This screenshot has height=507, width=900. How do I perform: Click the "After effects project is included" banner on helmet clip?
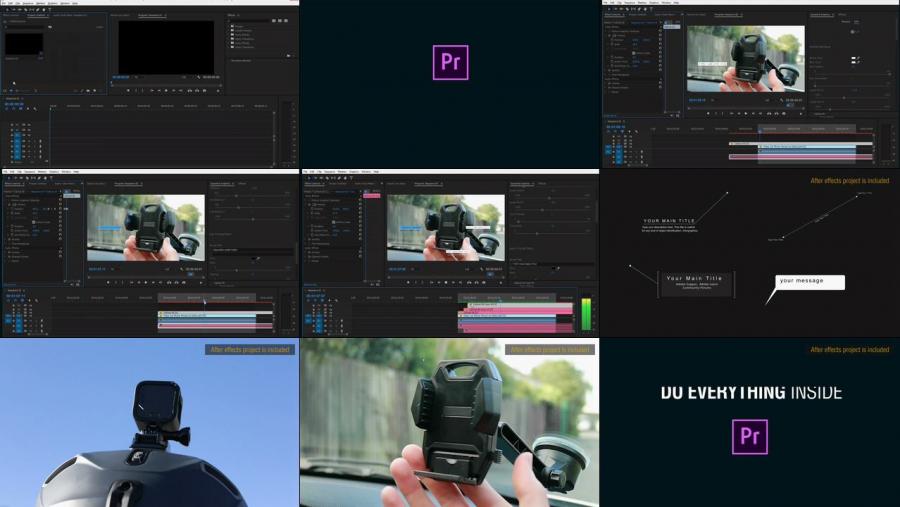click(x=249, y=350)
